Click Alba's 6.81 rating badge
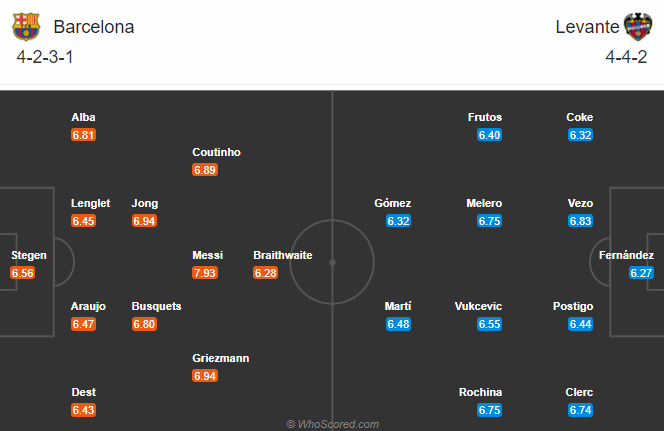The width and height of the screenshot is (664, 431). 83,135
